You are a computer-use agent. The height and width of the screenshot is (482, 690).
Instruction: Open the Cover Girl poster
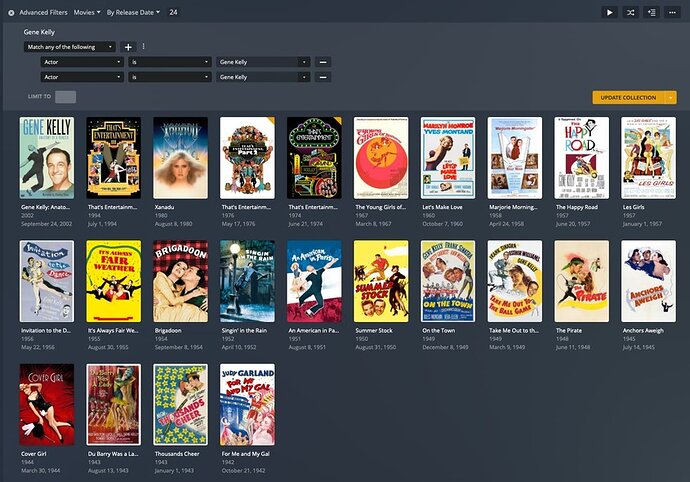(x=47, y=405)
